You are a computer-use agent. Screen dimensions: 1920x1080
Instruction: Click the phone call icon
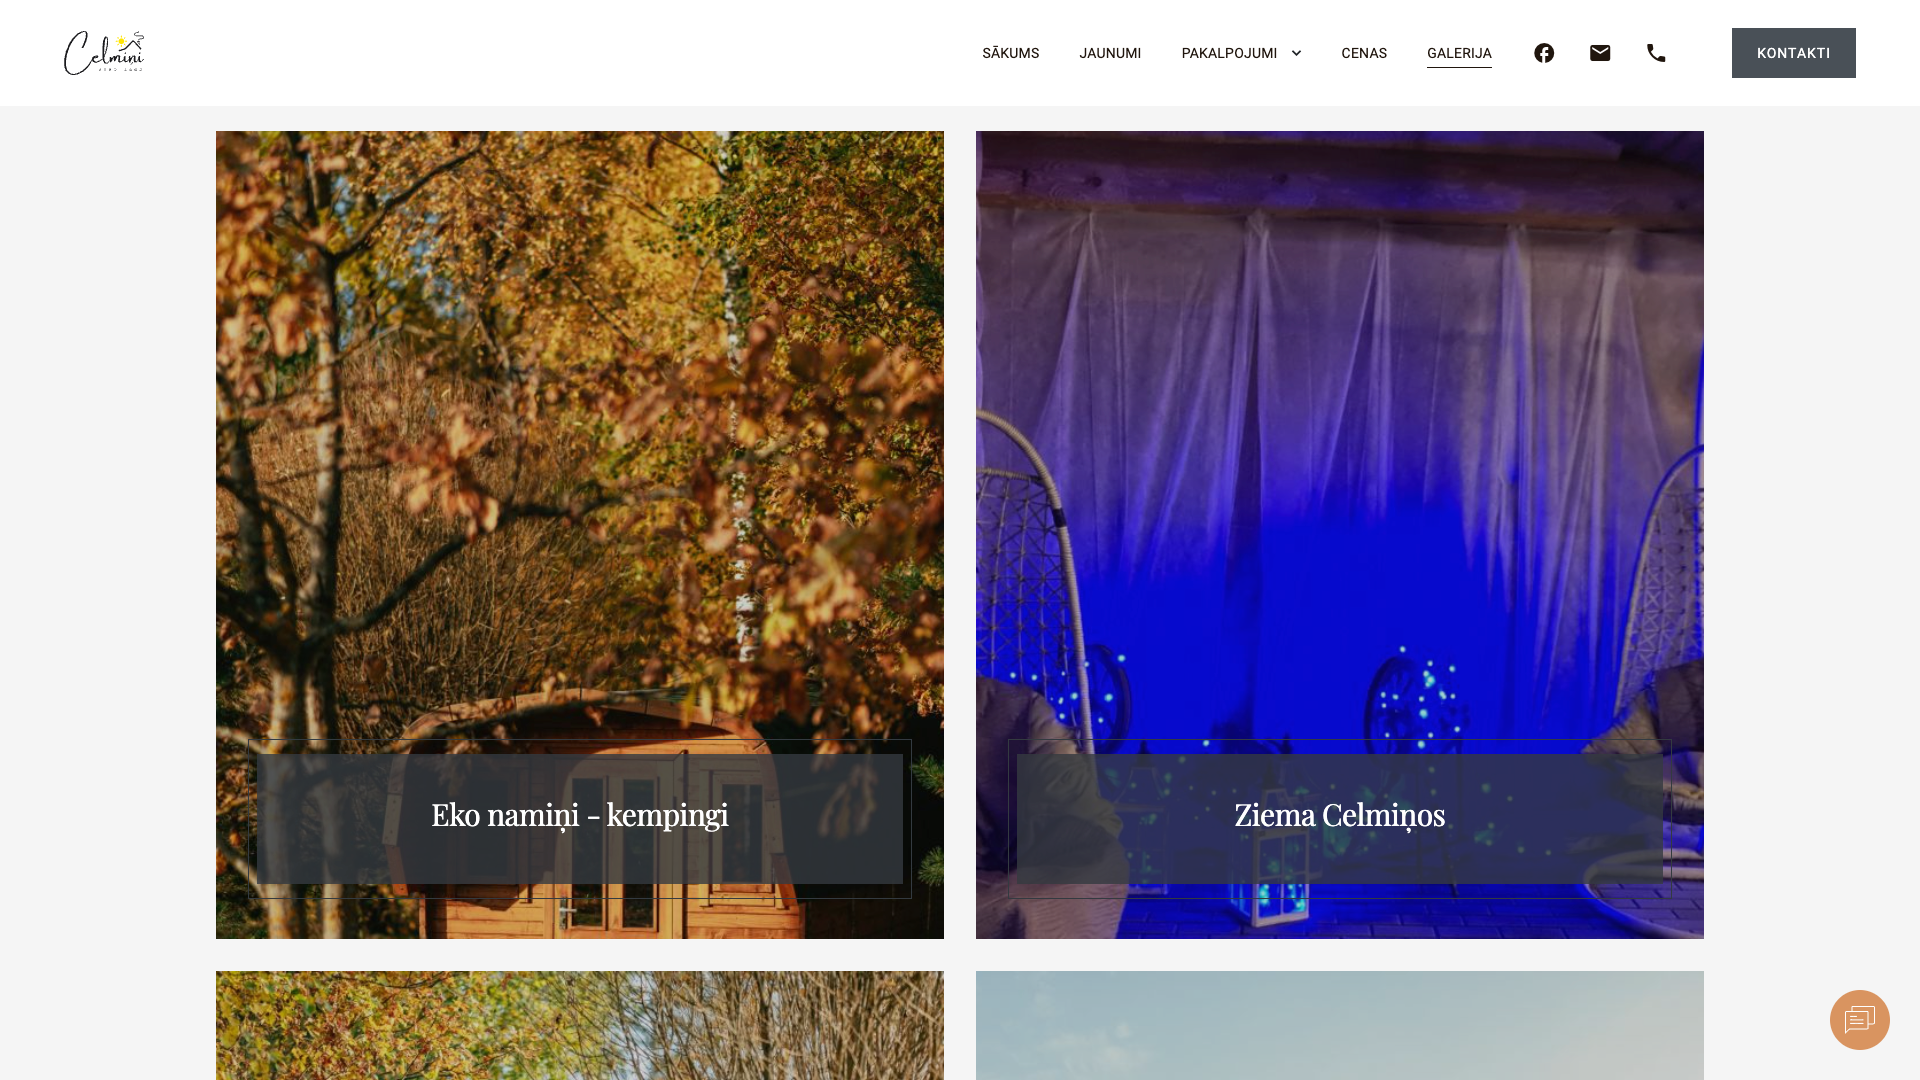click(1656, 53)
